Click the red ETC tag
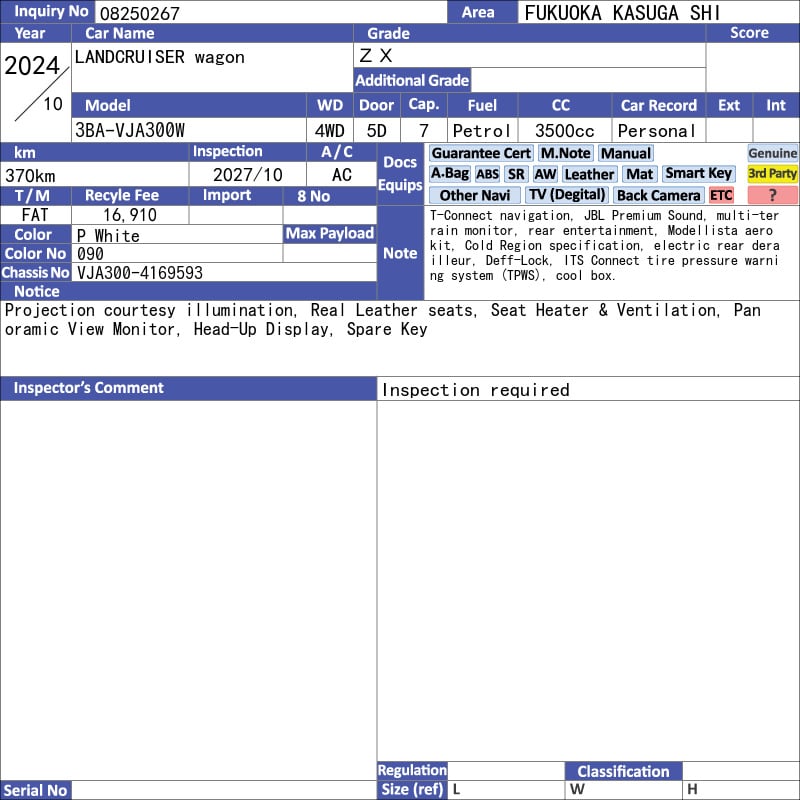This screenshot has height=800, width=800. 721,195
